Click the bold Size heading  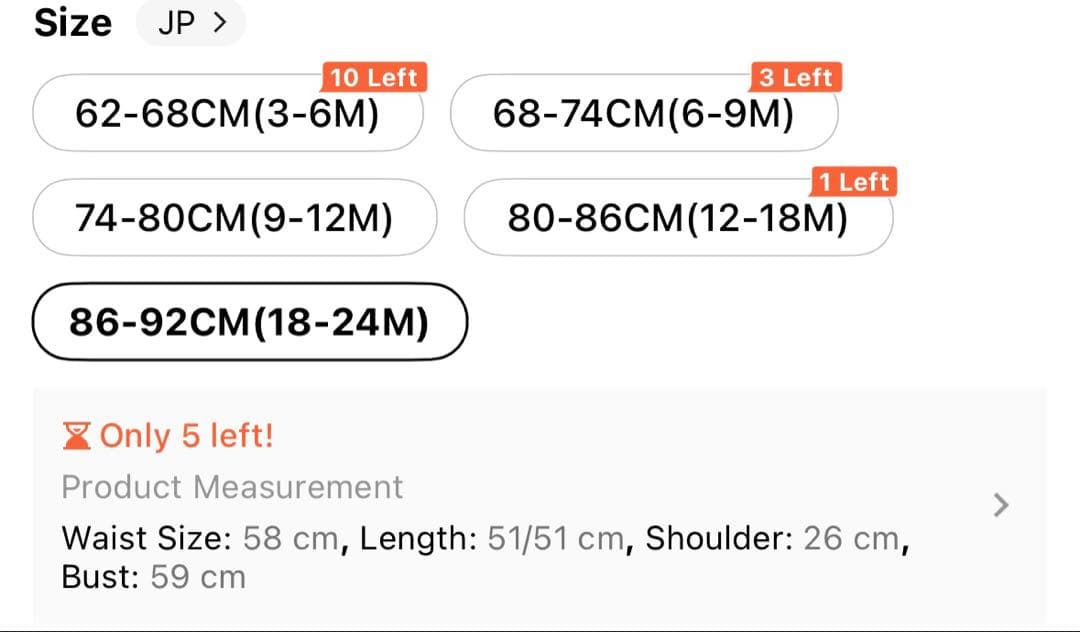[73, 23]
